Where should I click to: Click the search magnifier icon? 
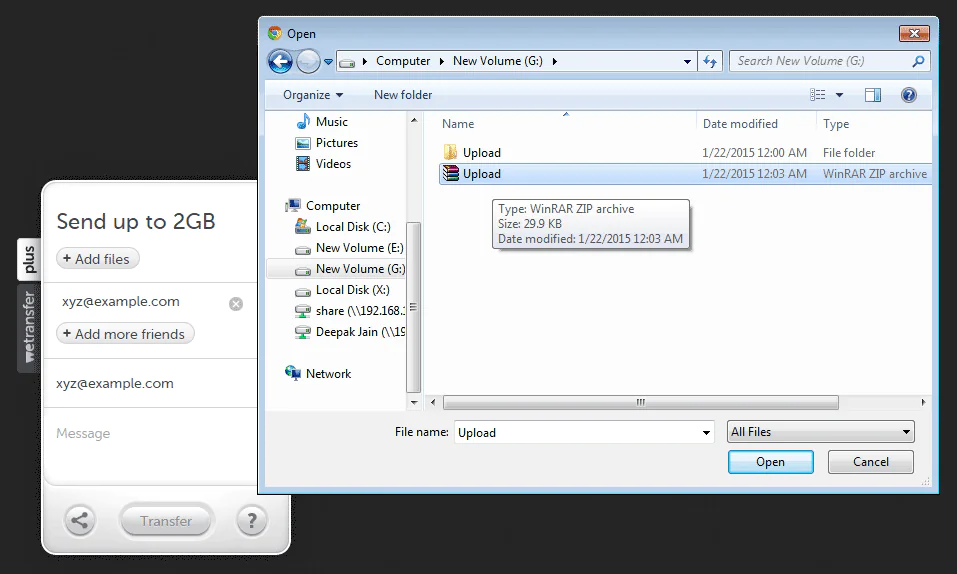click(x=919, y=61)
